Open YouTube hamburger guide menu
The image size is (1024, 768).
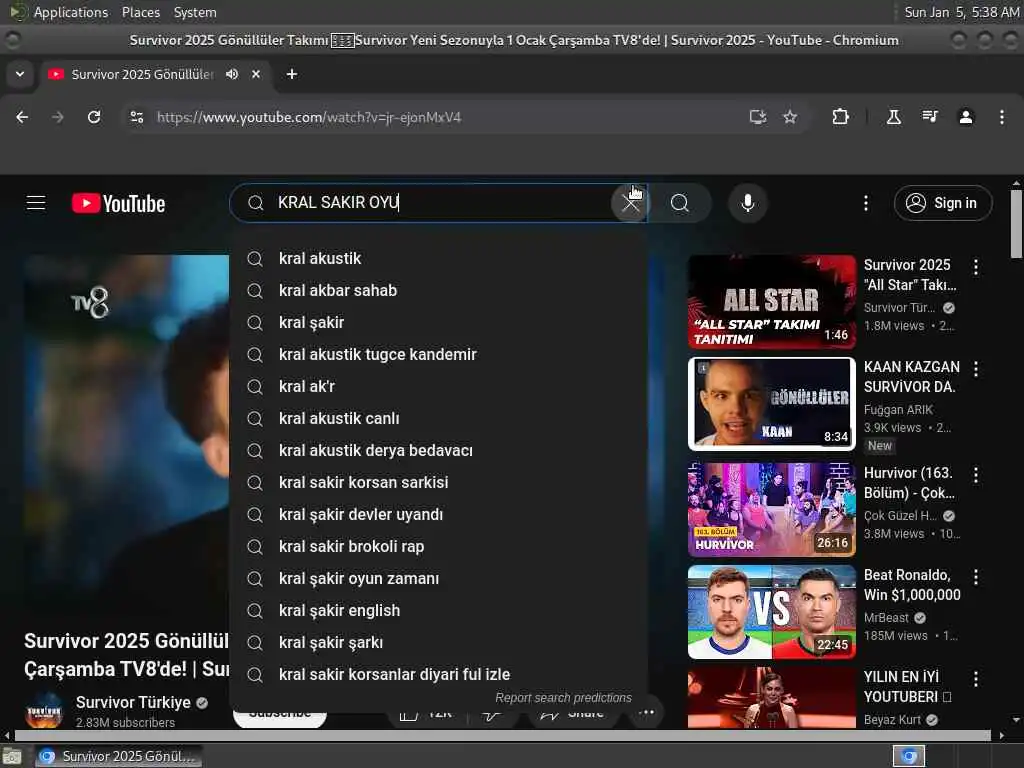coord(36,203)
